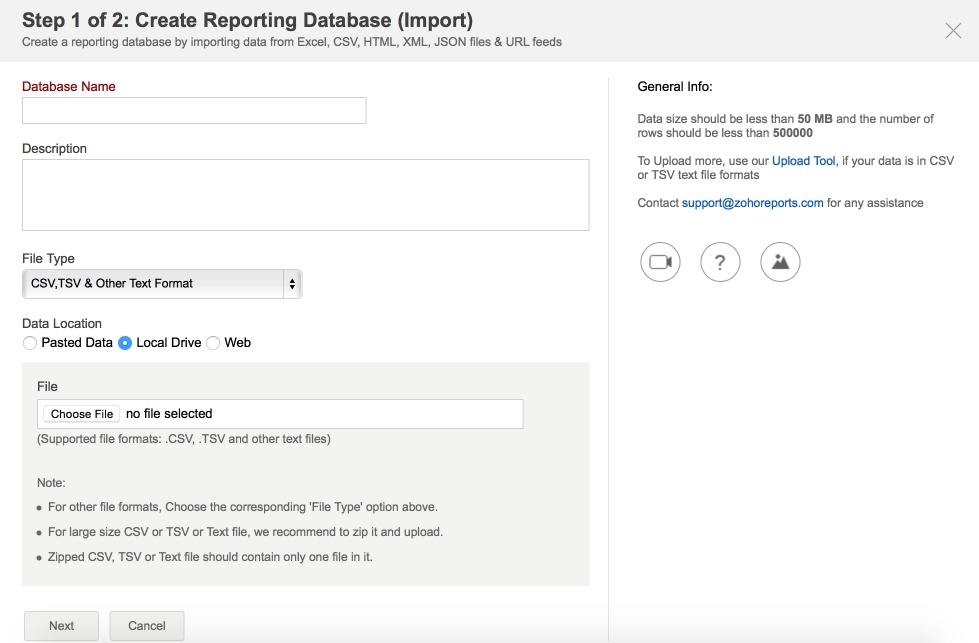
Task: Cancel the database creation
Action: [x=146, y=625]
